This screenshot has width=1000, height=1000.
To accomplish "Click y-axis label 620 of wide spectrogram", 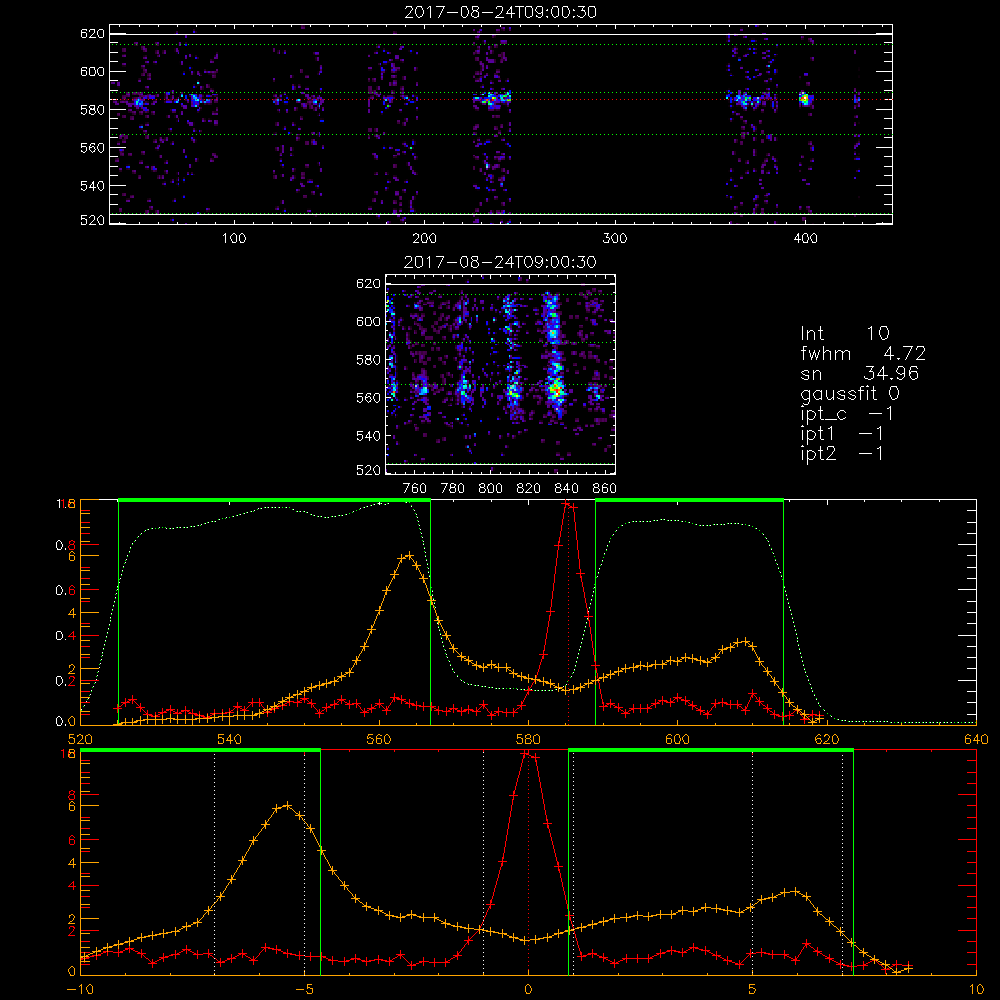I will pos(92,33).
